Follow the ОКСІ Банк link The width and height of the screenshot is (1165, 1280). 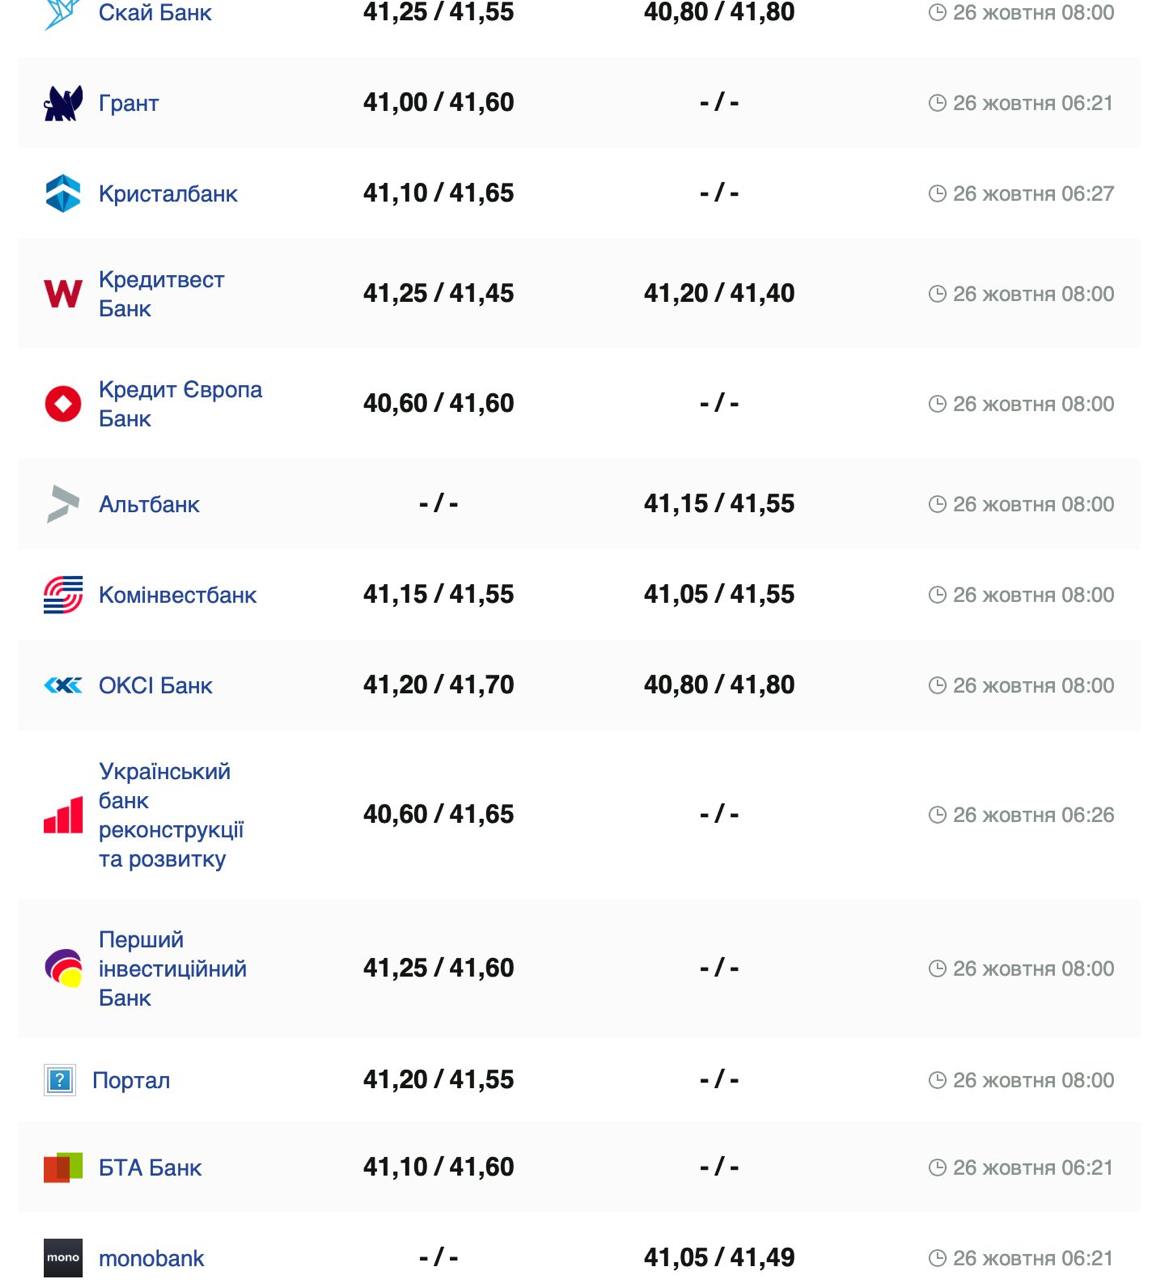pyautogui.click(x=155, y=685)
